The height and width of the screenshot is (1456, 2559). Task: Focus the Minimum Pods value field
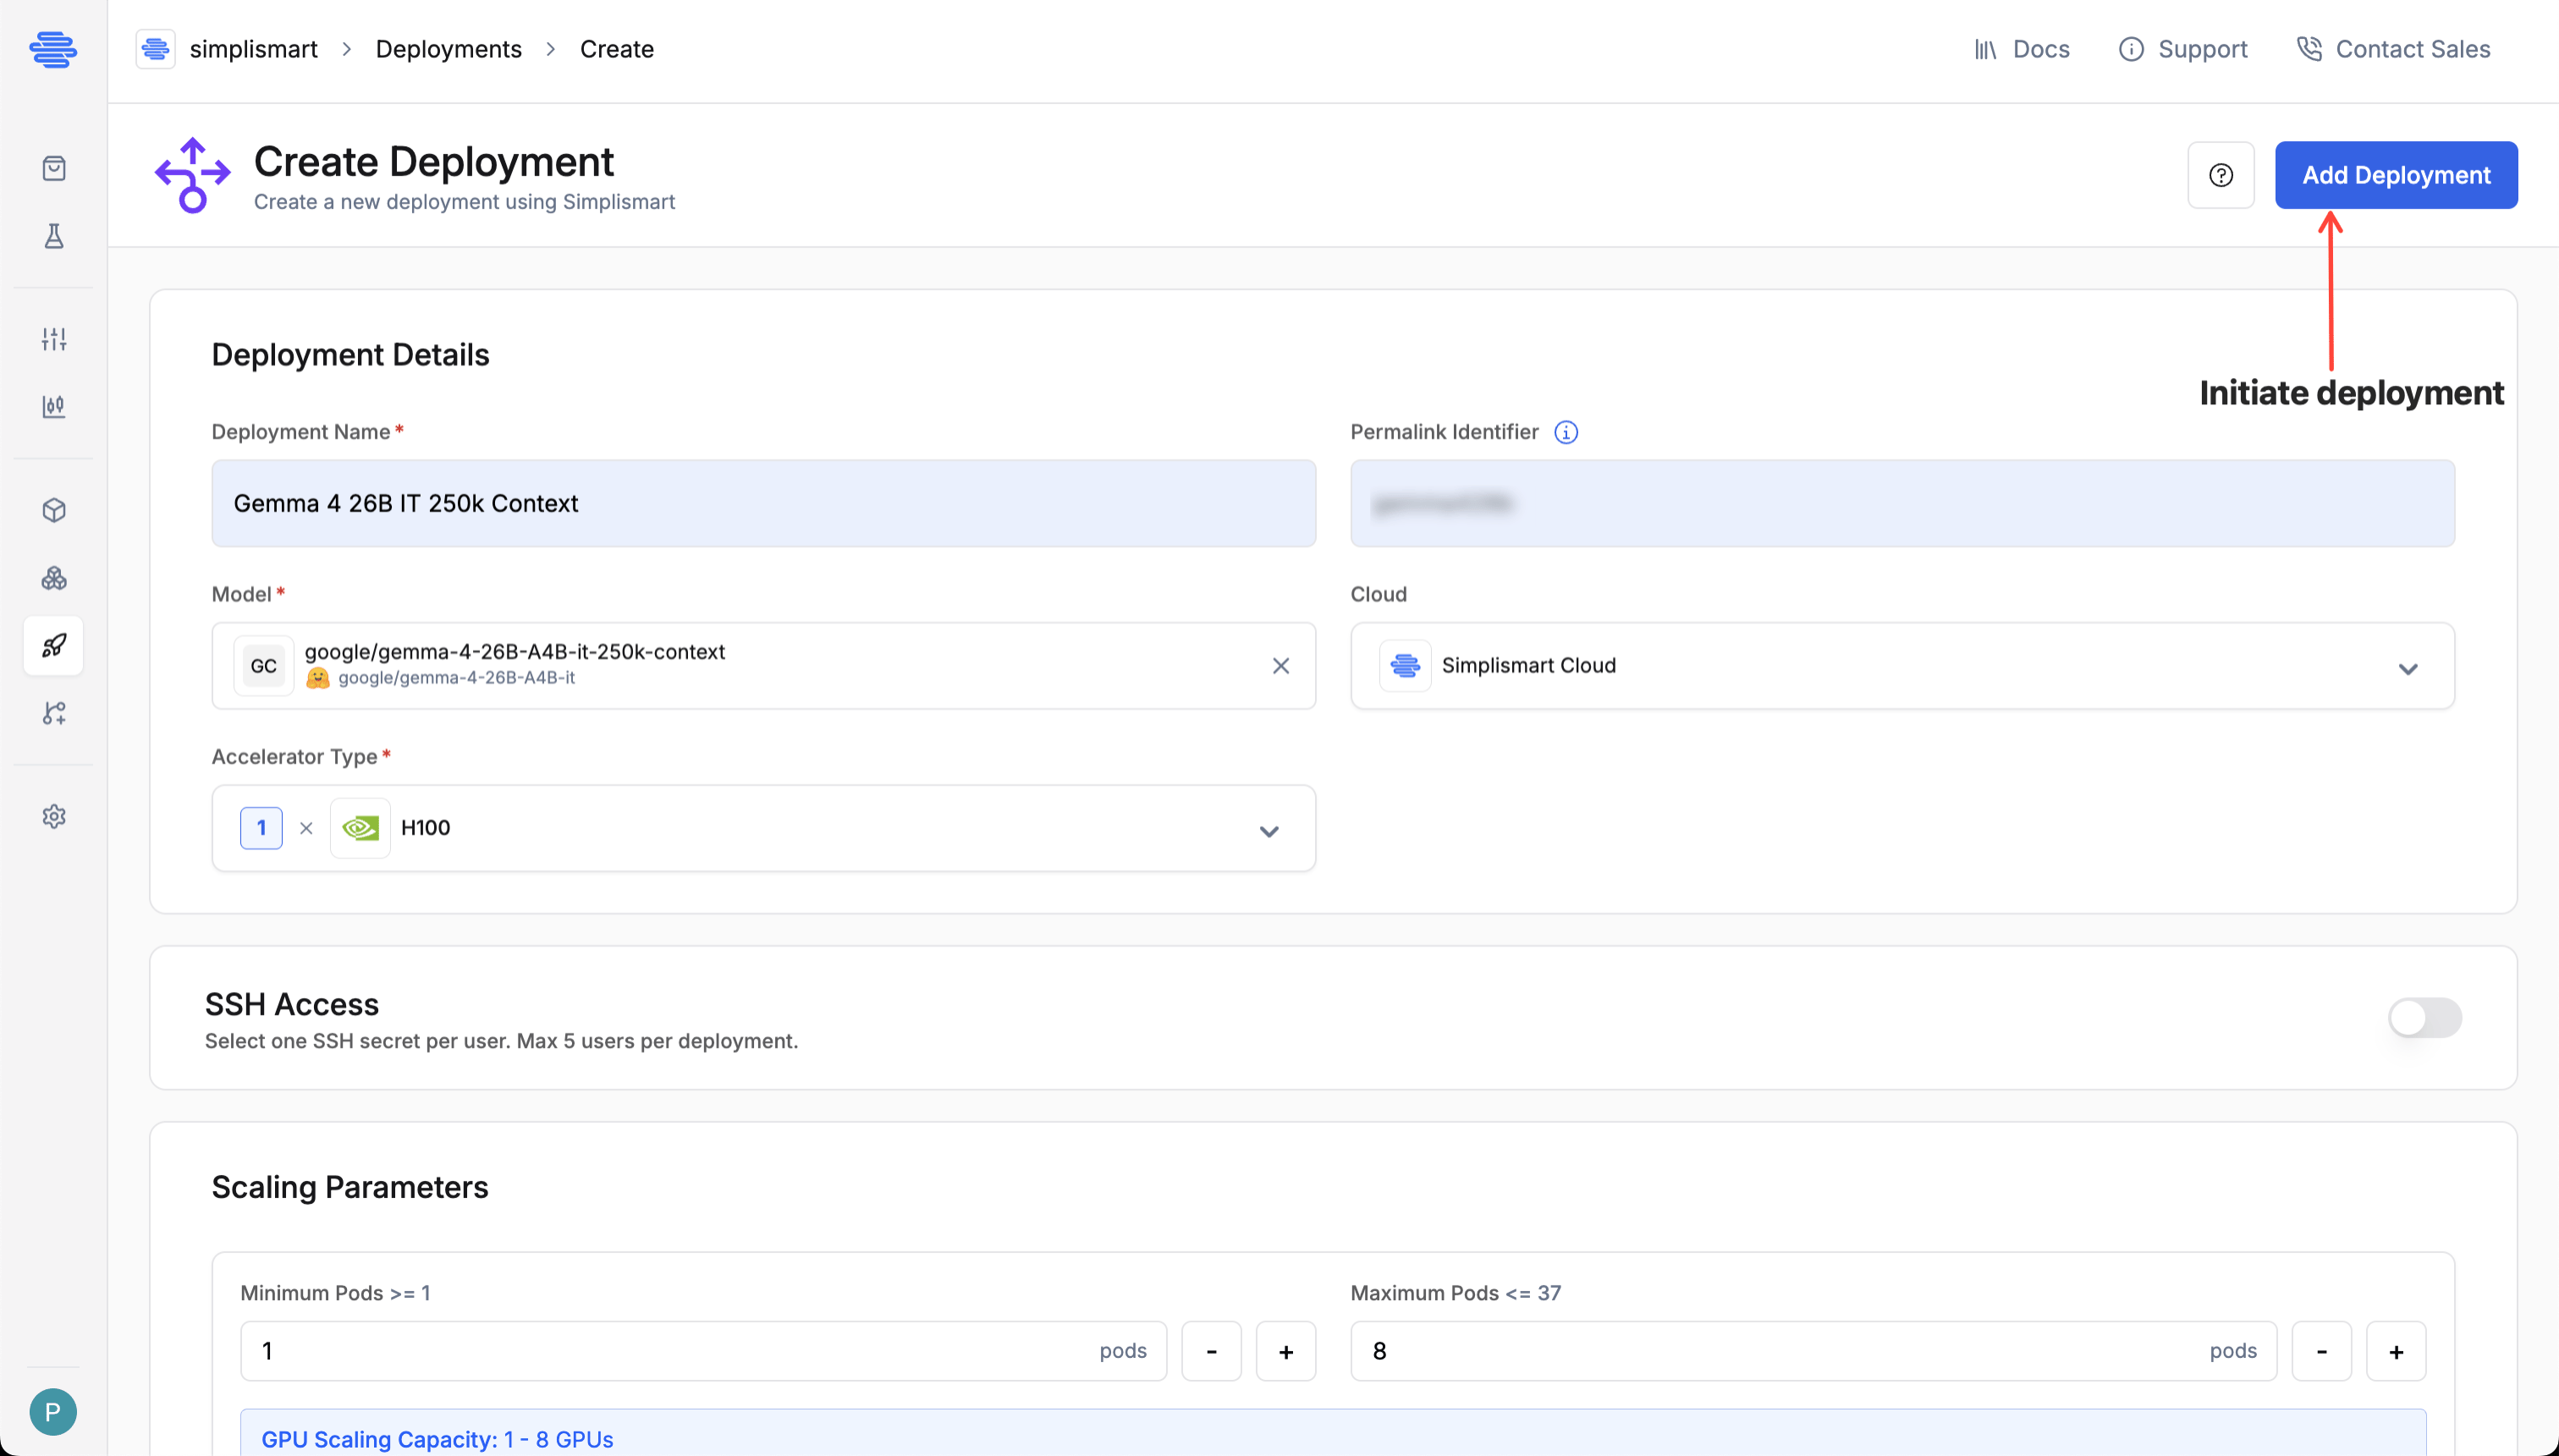pos(703,1351)
